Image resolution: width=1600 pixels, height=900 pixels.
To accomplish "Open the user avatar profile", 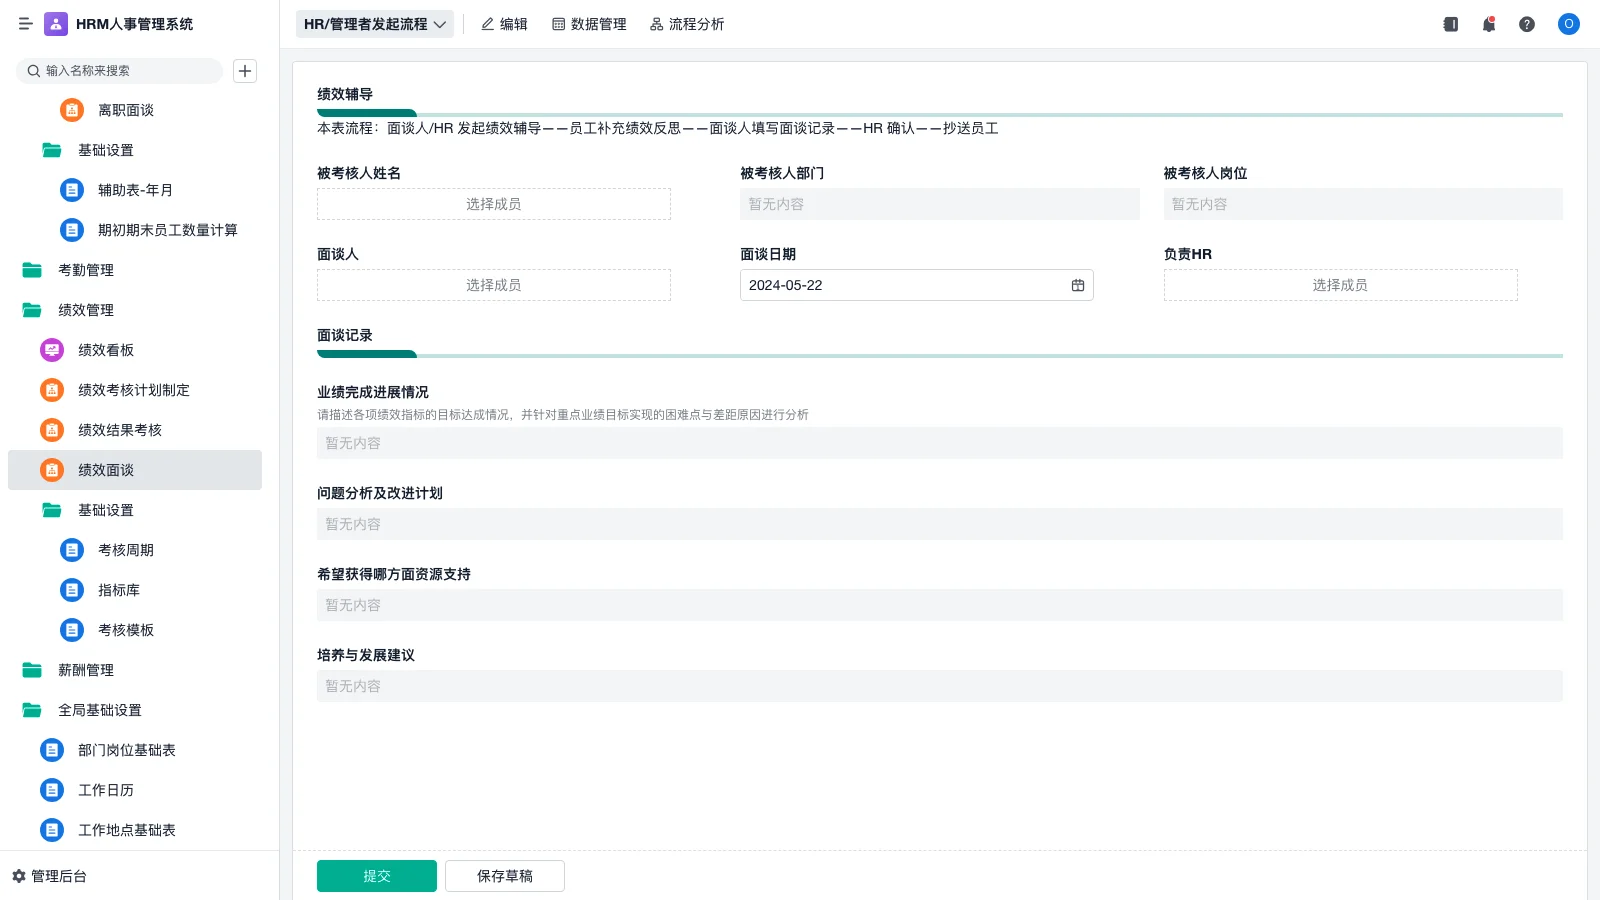I will pyautogui.click(x=1568, y=24).
